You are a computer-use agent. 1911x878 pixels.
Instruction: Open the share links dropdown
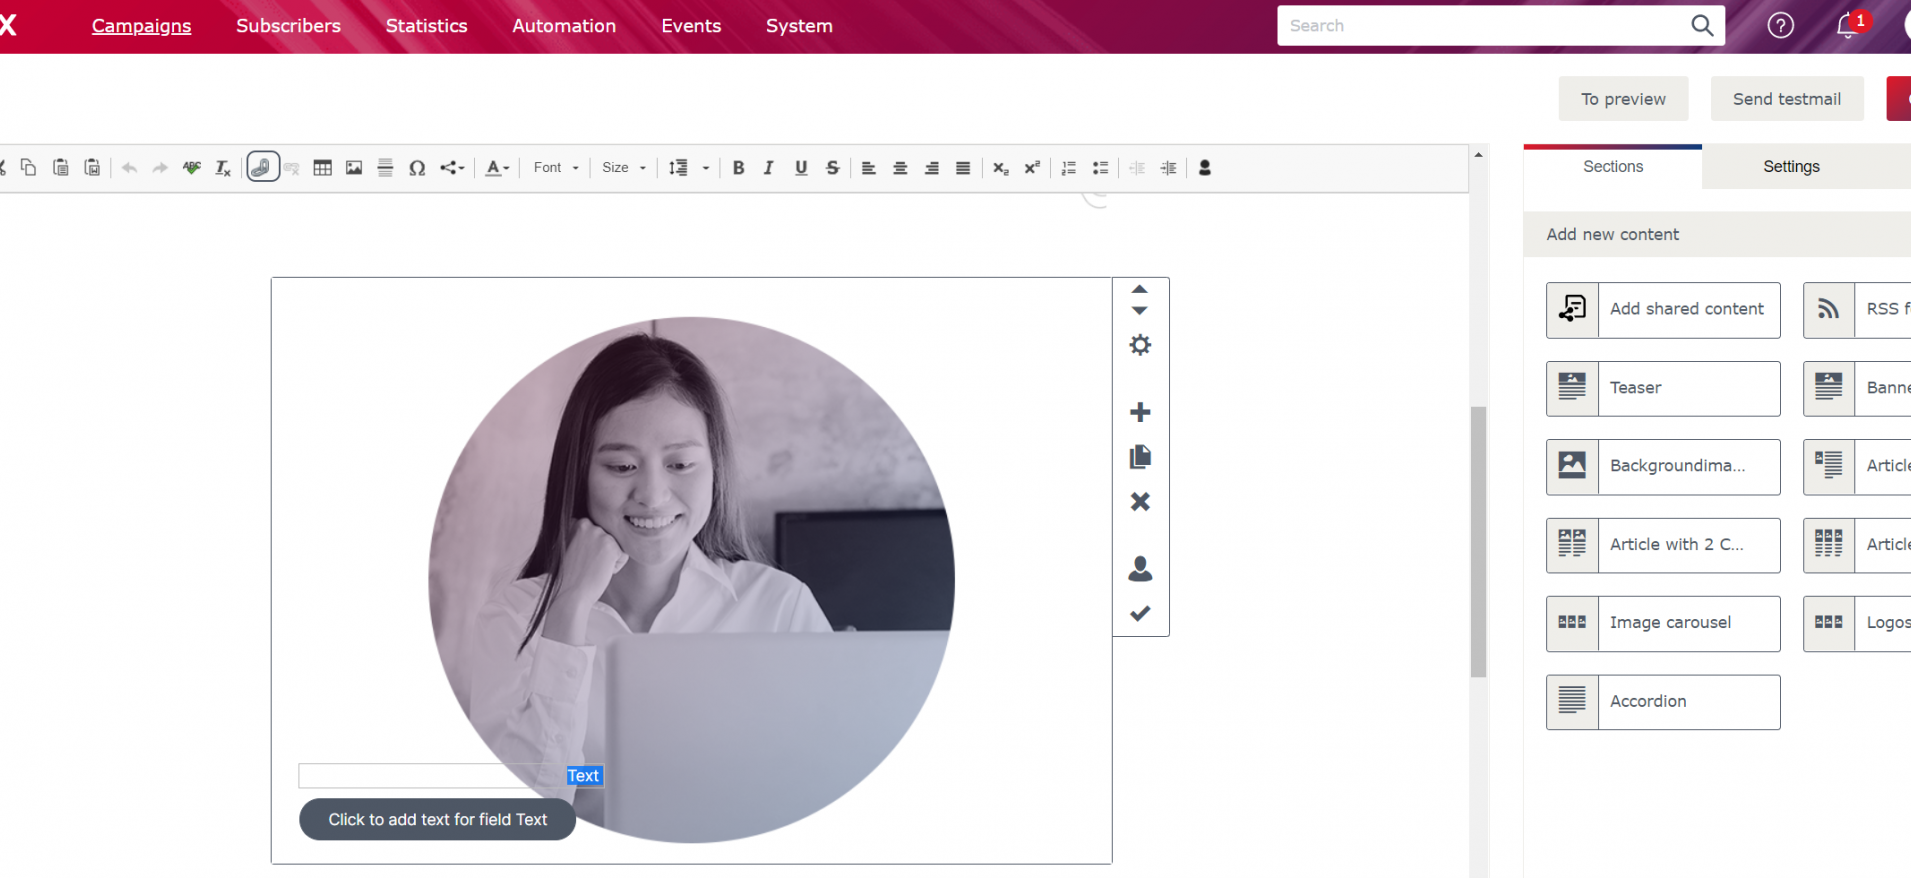(x=452, y=168)
